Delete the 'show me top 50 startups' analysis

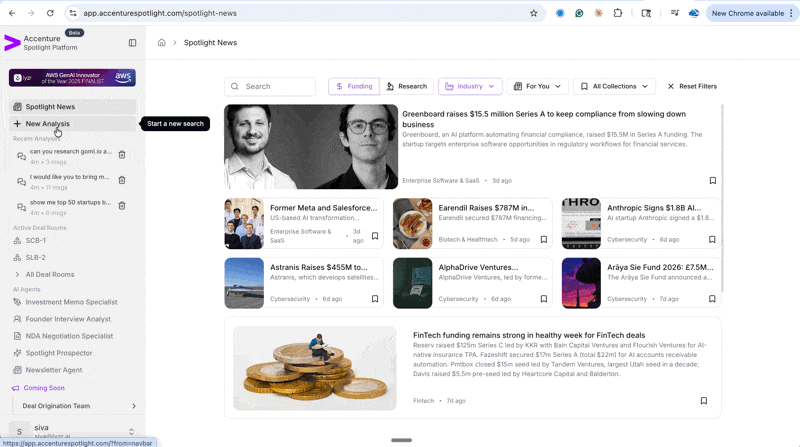tap(122, 206)
